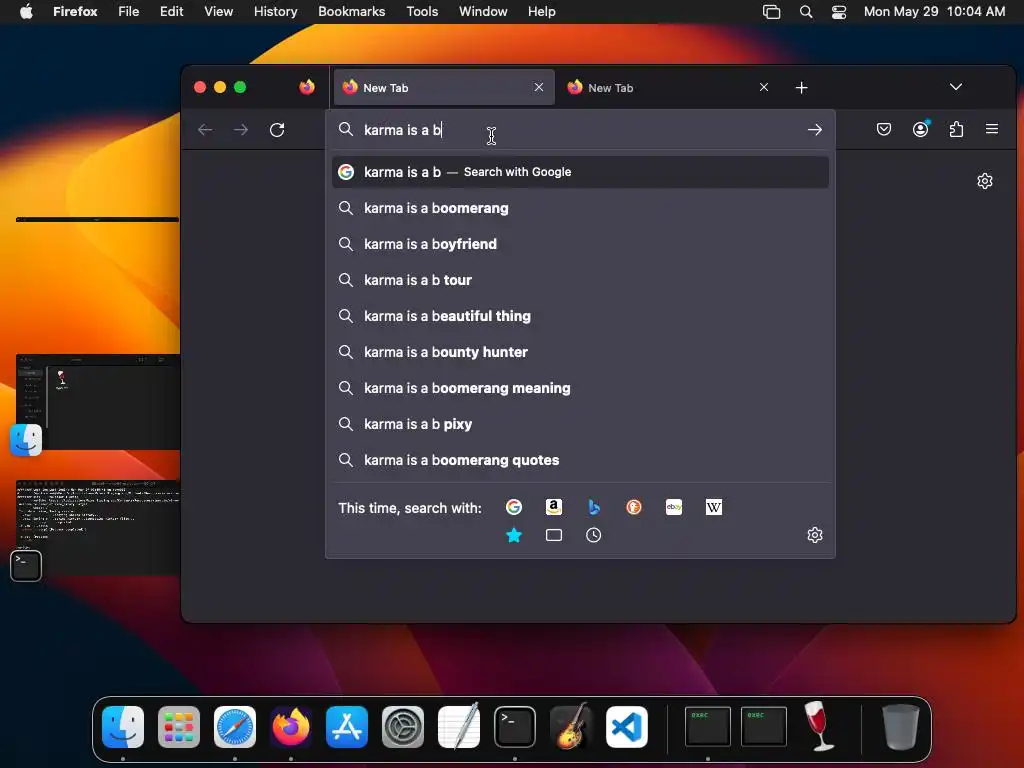Open the Help menu
Screen dimensions: 1024x768
(541, 12)
